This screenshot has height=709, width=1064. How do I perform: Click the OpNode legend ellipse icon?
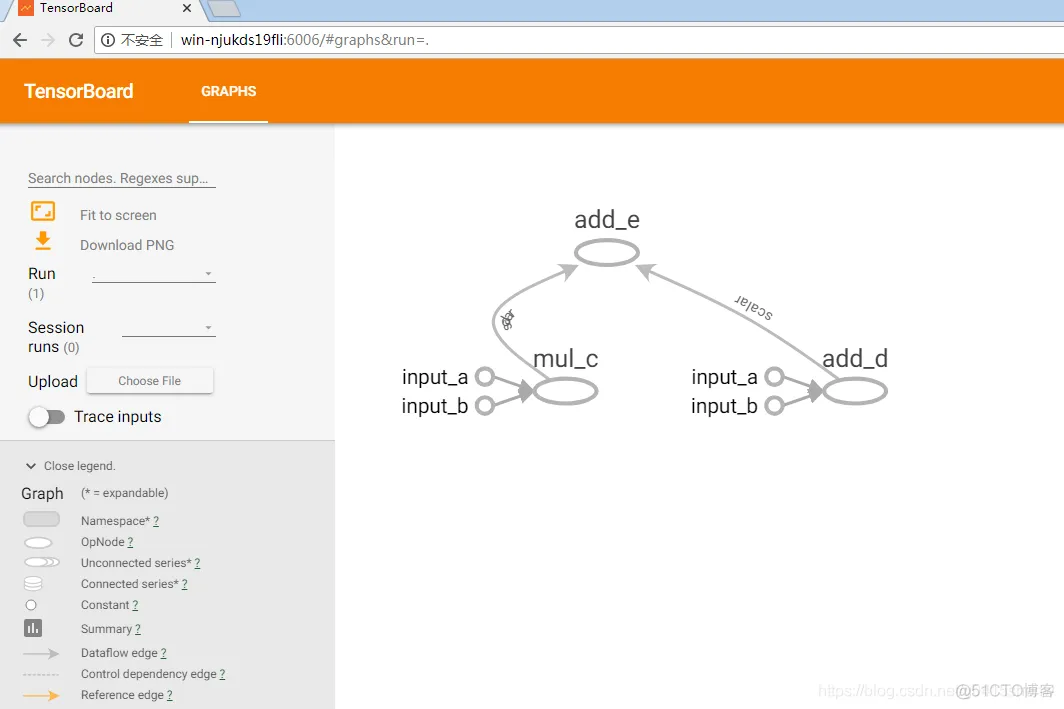pyautogui.click(x=38, y=542)
